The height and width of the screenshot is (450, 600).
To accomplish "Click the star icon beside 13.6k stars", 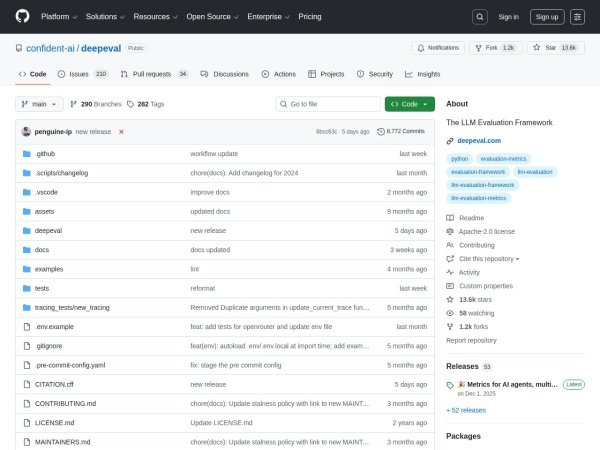I will [450, 300].
